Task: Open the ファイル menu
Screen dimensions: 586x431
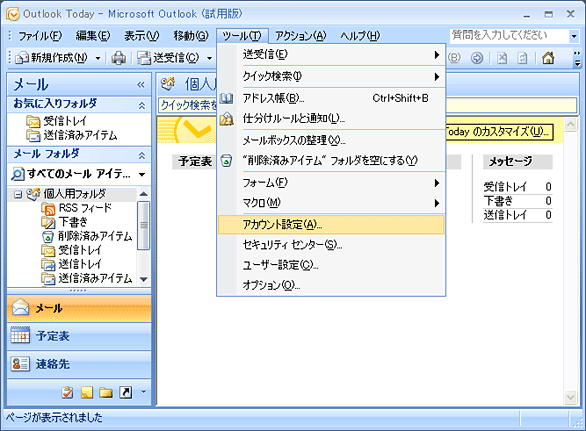Action: [40, 36]
